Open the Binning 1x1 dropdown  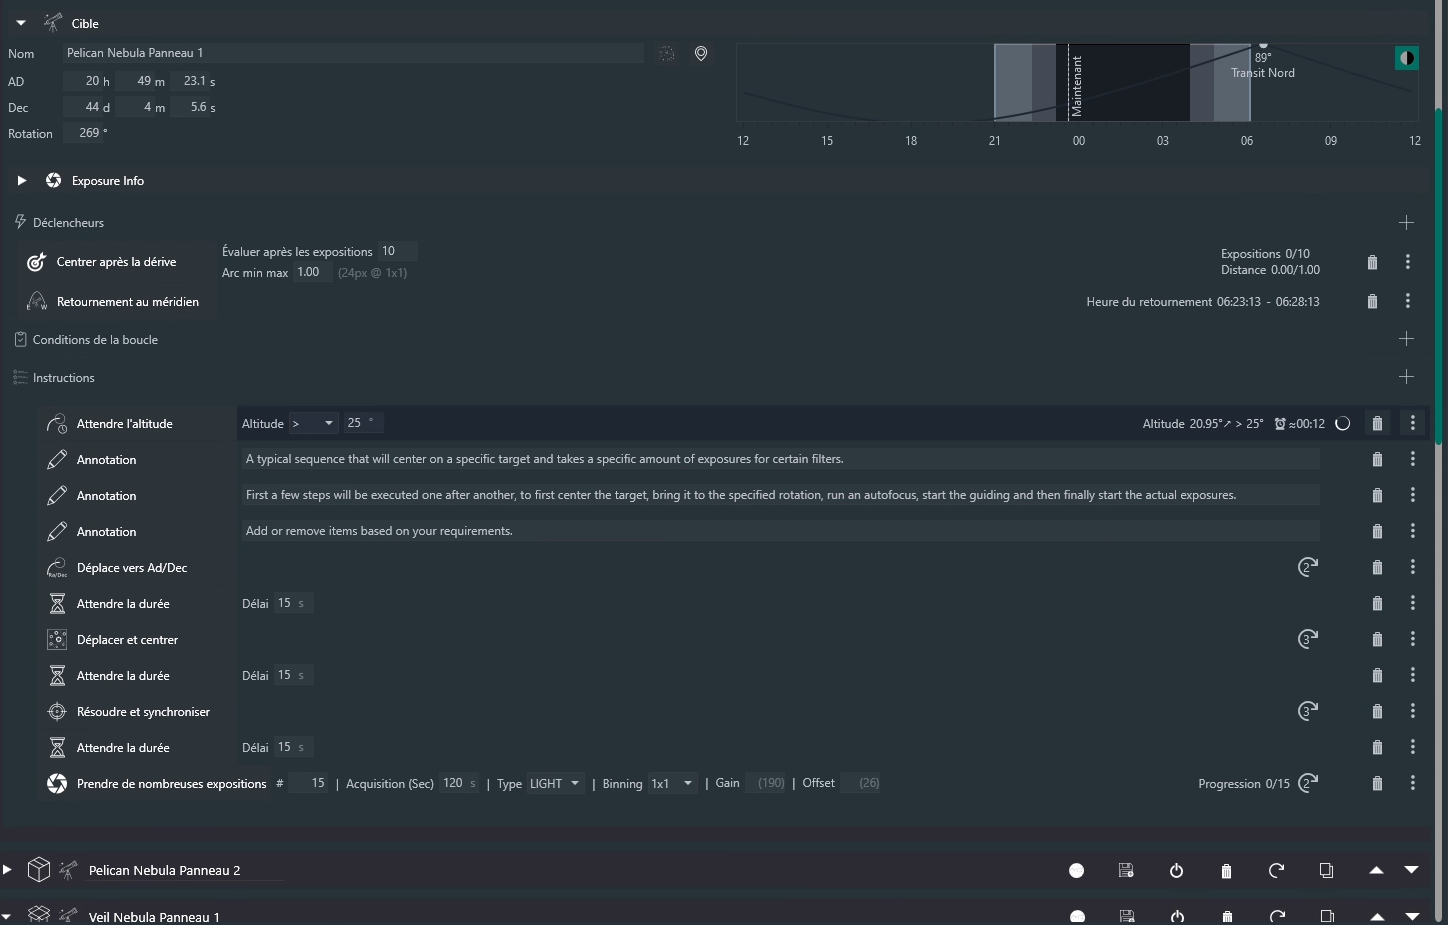673,783
